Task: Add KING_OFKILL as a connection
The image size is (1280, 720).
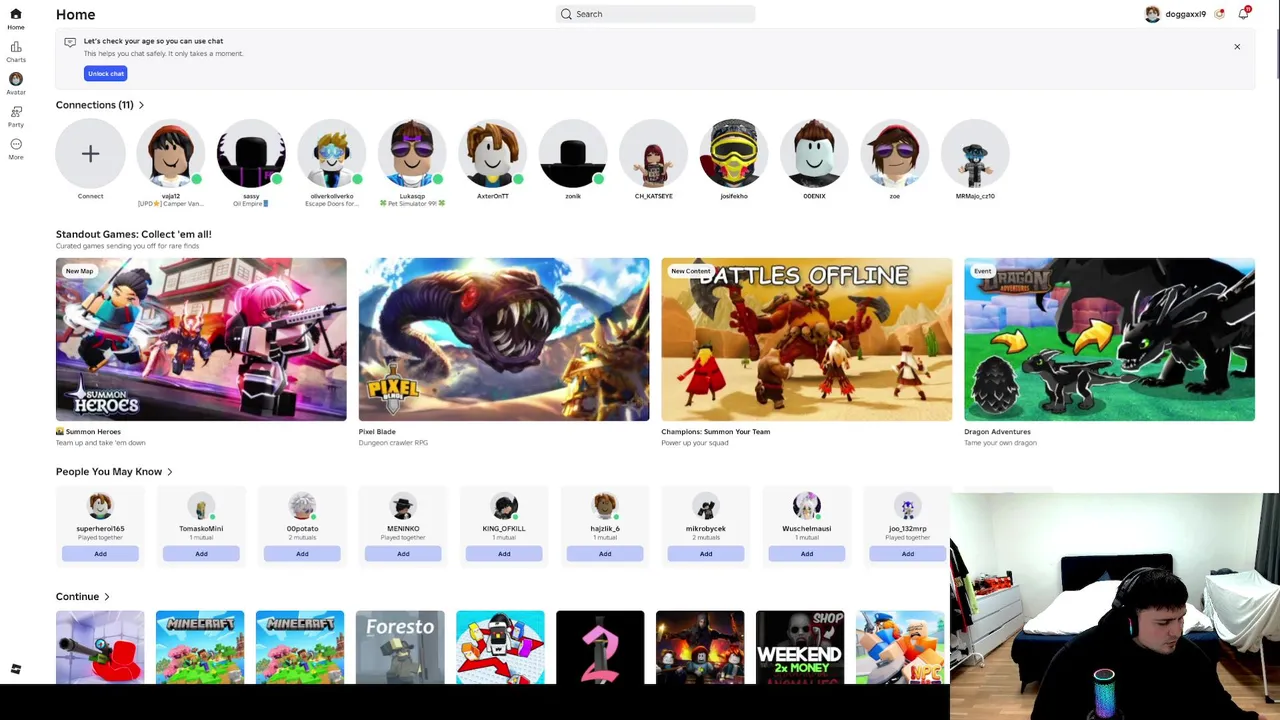Action: [x=504, y=554]
